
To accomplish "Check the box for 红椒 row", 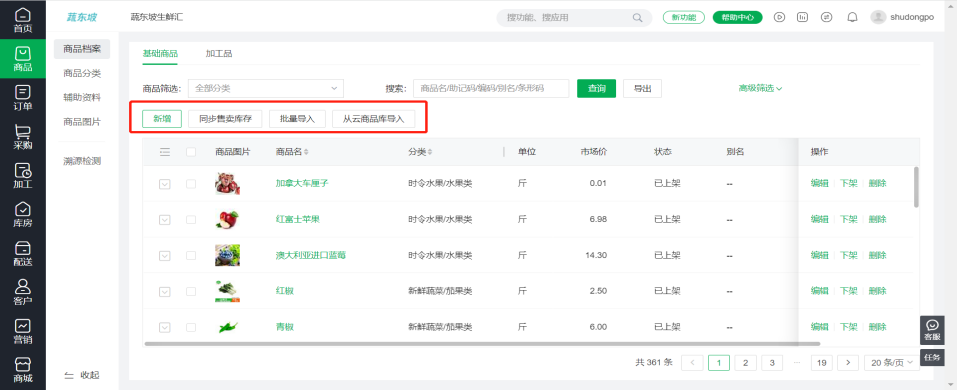I will [191, 292].
